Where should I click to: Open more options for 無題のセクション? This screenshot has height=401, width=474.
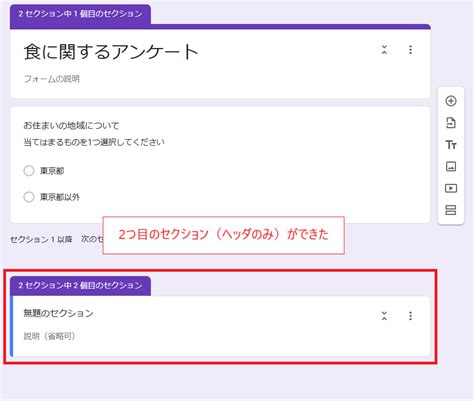[410, 316]
